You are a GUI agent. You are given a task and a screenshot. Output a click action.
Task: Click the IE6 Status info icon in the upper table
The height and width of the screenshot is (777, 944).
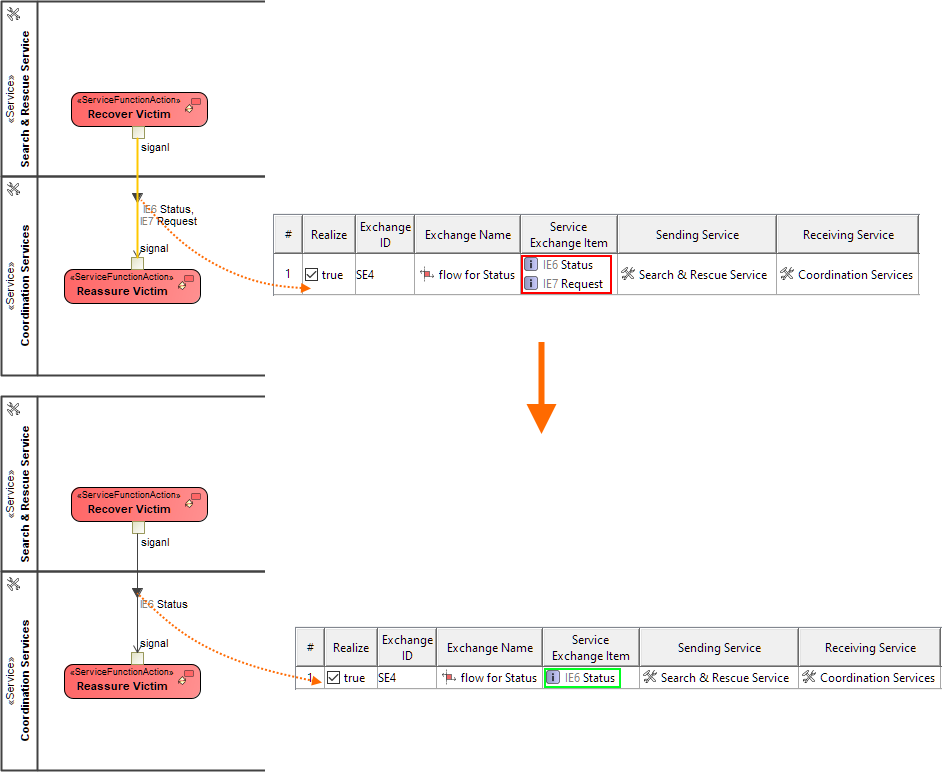pos(531,264)
